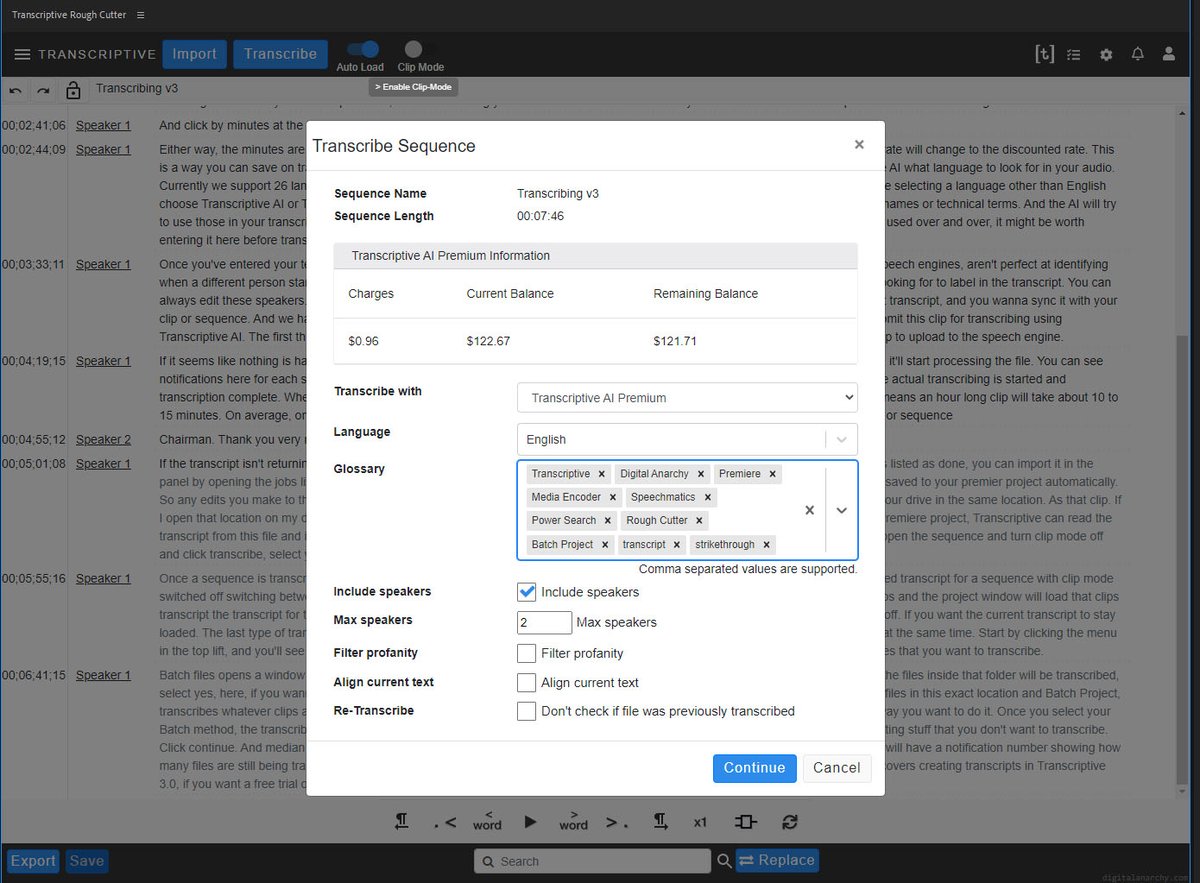Click the $121.71 remaining balance value
Image resolution: width=1200 pixels, height=883 pixels.
coord(675,341)
